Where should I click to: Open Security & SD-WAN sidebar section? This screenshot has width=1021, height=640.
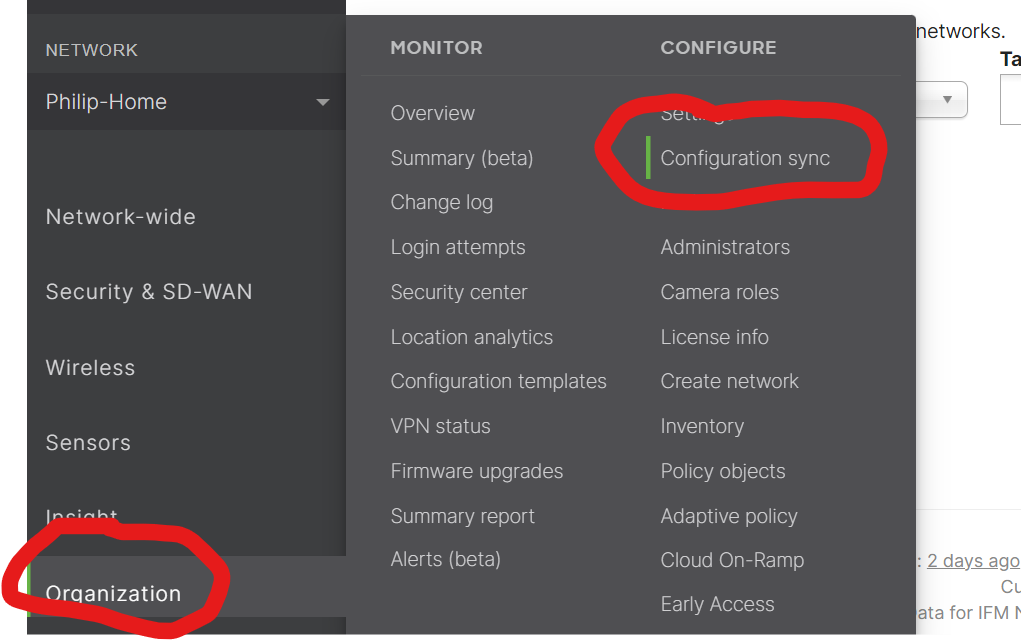pyautogui.click(x=149, y=292)
